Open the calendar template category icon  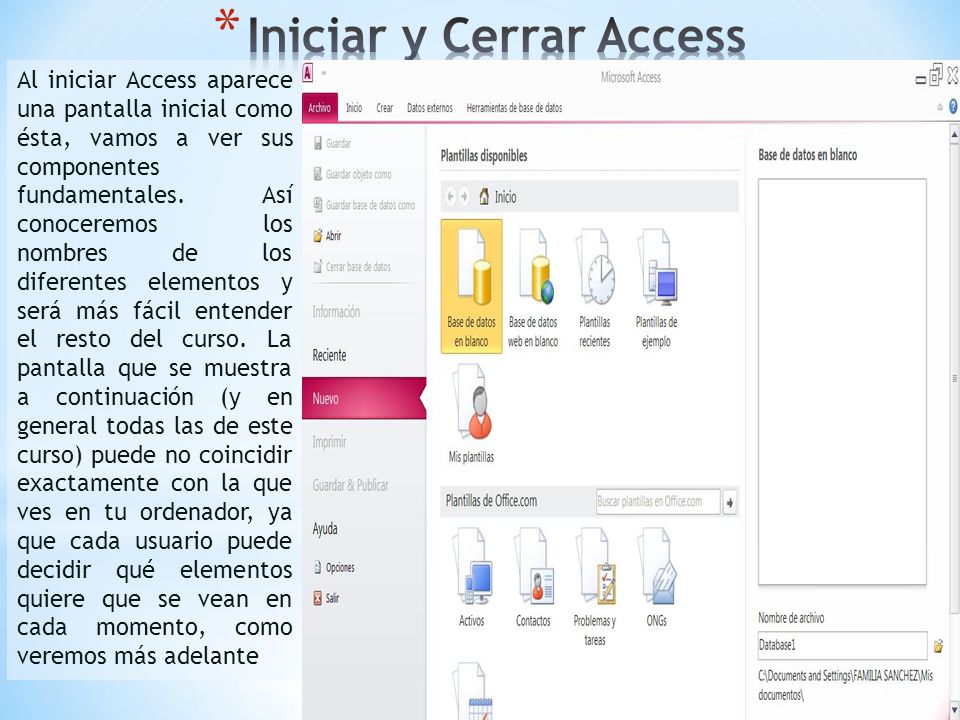point(471,691)
